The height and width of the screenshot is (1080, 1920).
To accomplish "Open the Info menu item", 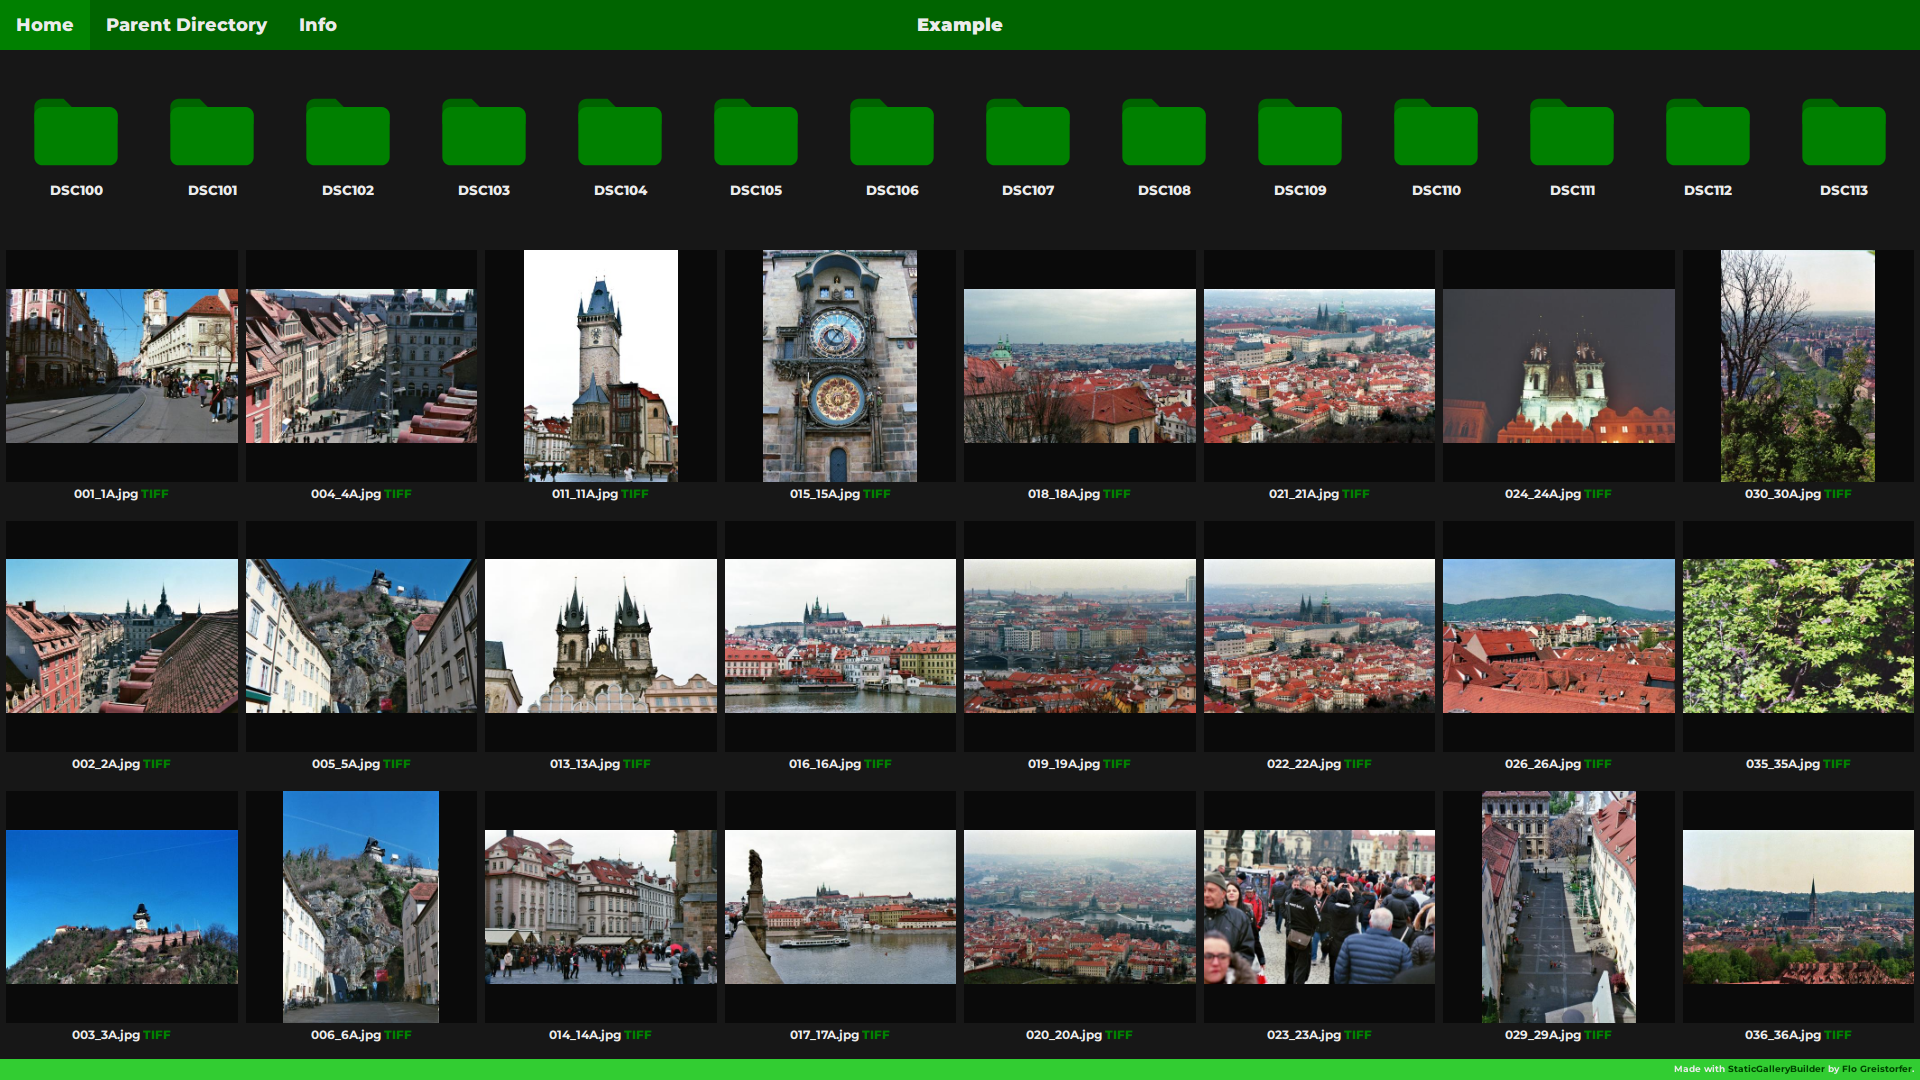I will pyautogui.click(x=318, y=25).
